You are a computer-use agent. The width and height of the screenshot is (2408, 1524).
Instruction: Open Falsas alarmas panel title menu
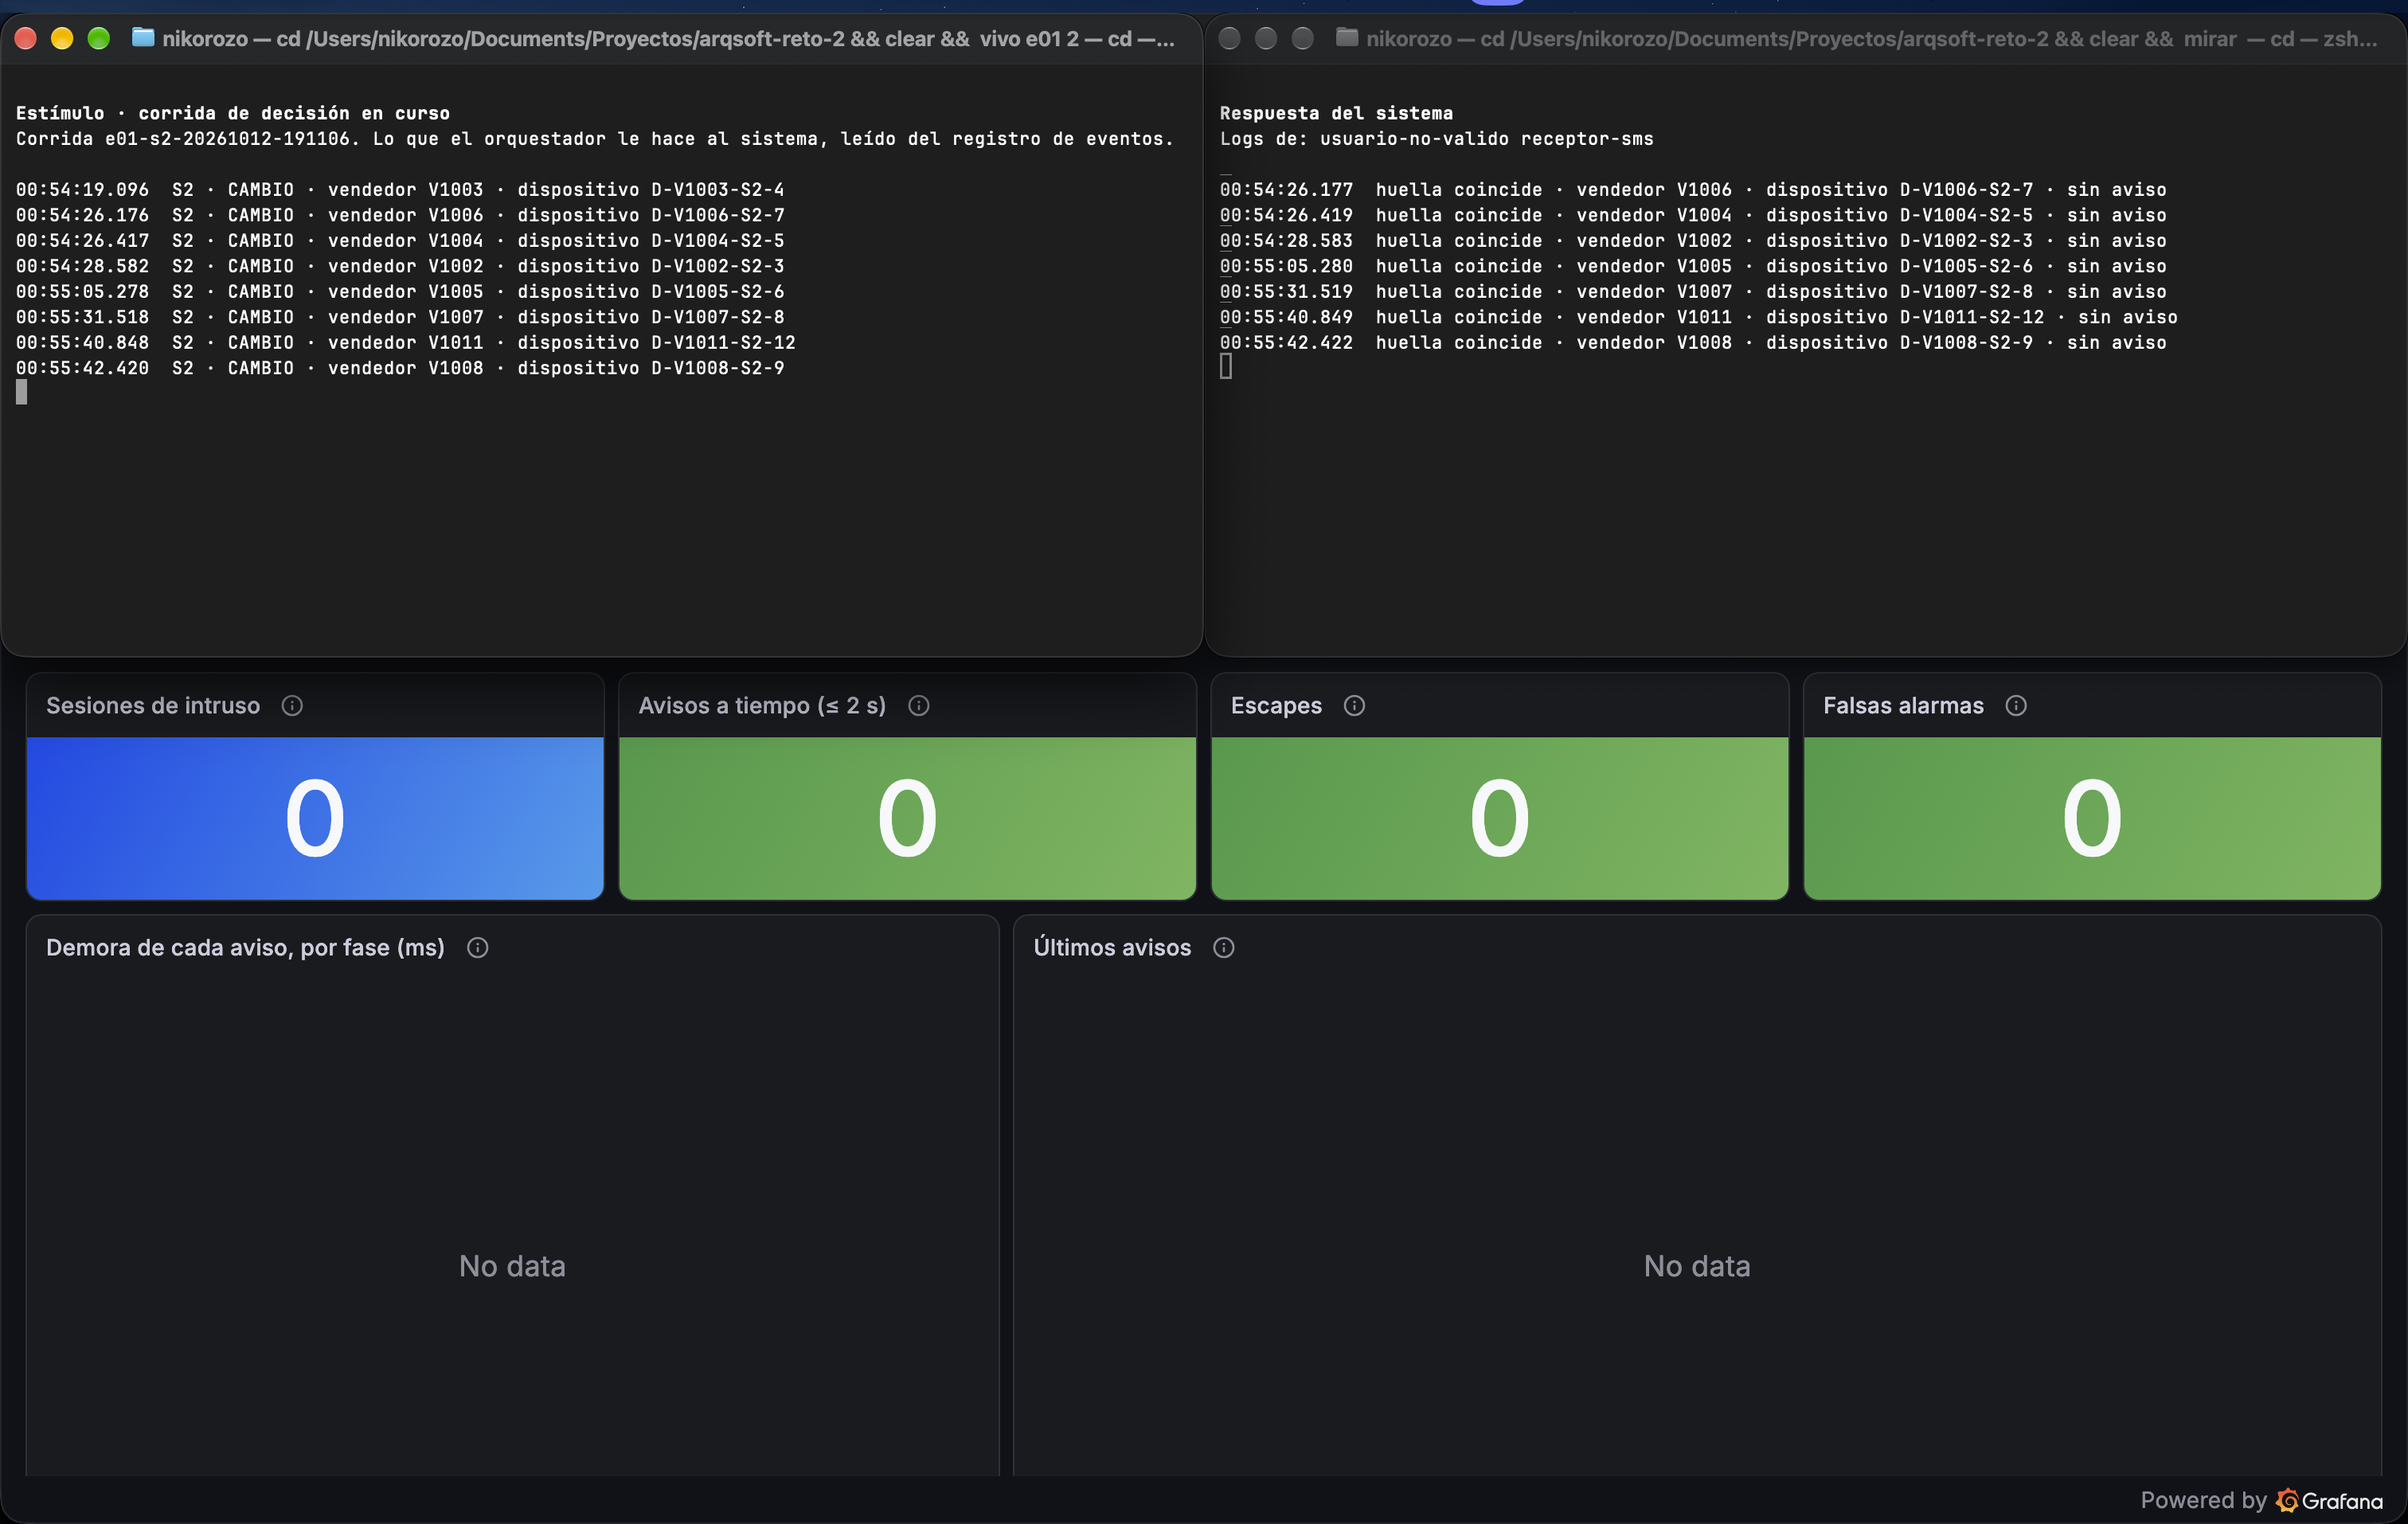click(x=1903, y=706)
